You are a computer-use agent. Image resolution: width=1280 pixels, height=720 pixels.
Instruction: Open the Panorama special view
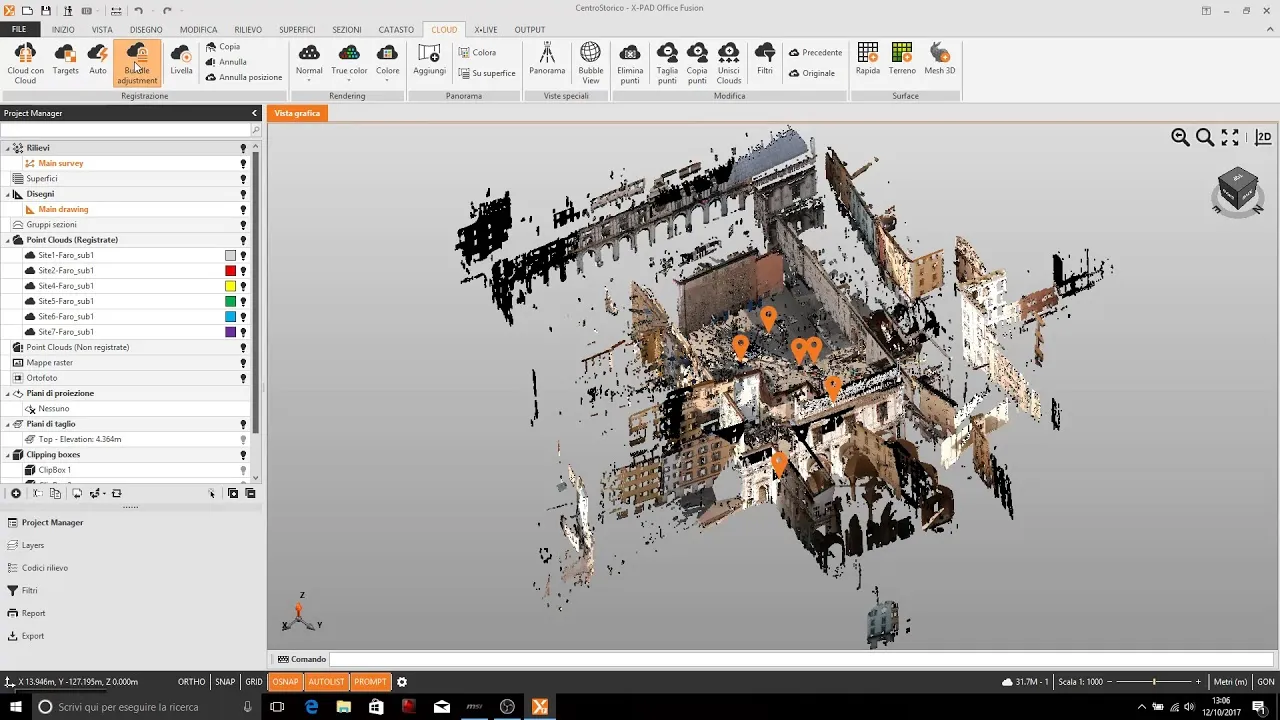[547, 61]
